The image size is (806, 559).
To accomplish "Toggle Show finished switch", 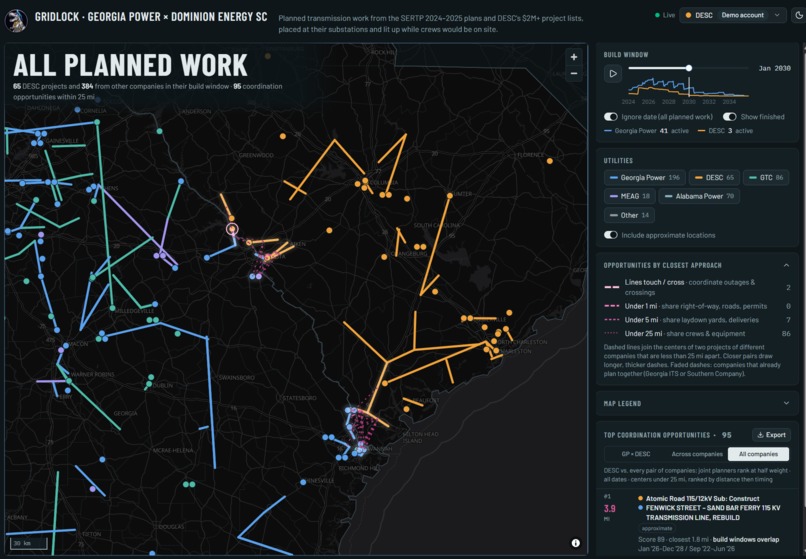I will point(729,117).
